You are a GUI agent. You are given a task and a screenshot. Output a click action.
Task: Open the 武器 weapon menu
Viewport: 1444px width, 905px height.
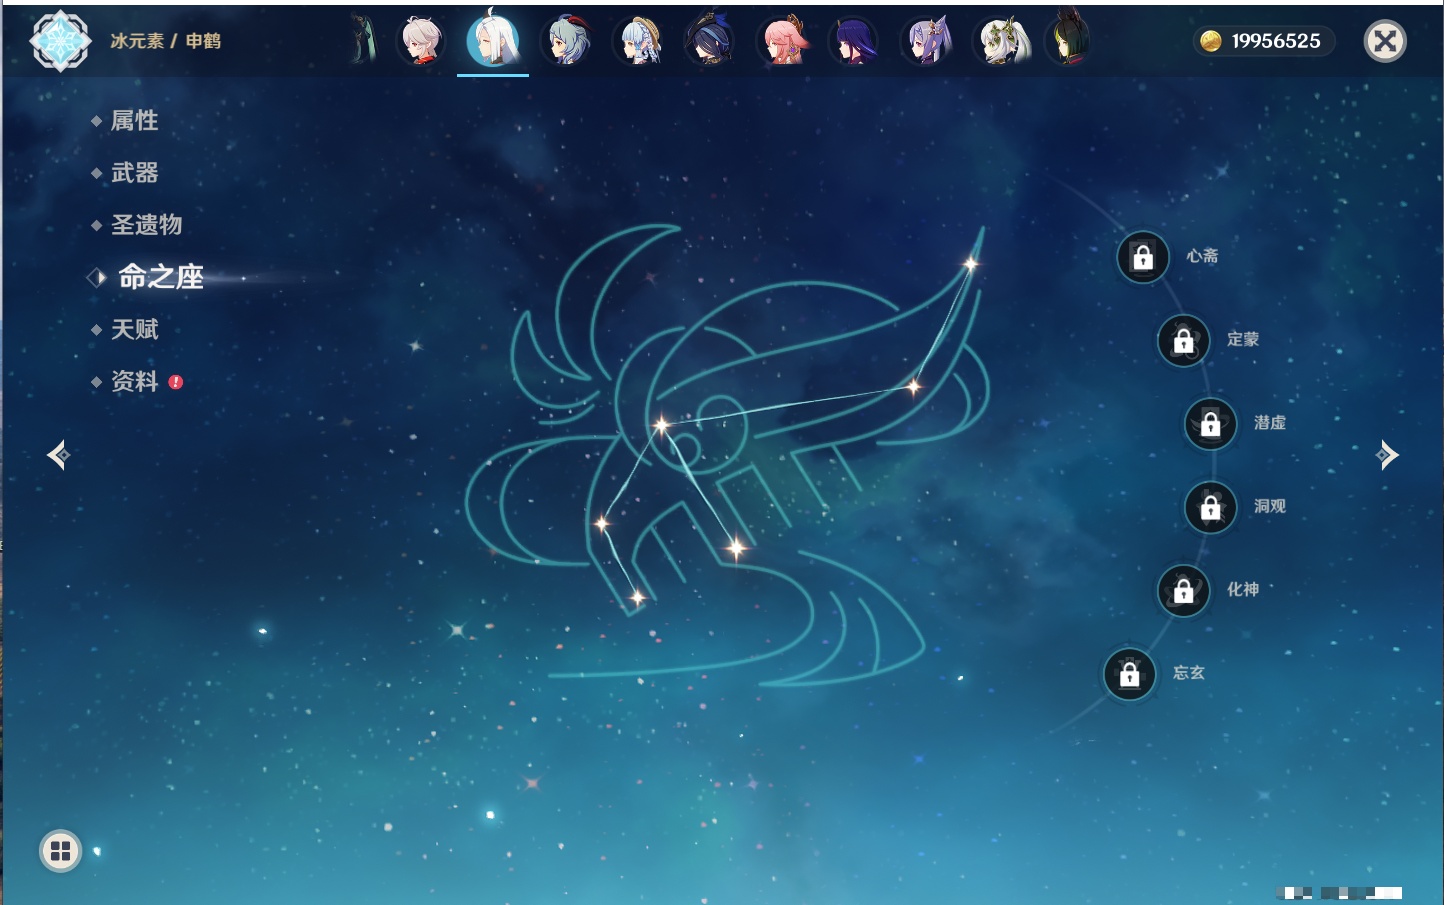coord(134,173)
